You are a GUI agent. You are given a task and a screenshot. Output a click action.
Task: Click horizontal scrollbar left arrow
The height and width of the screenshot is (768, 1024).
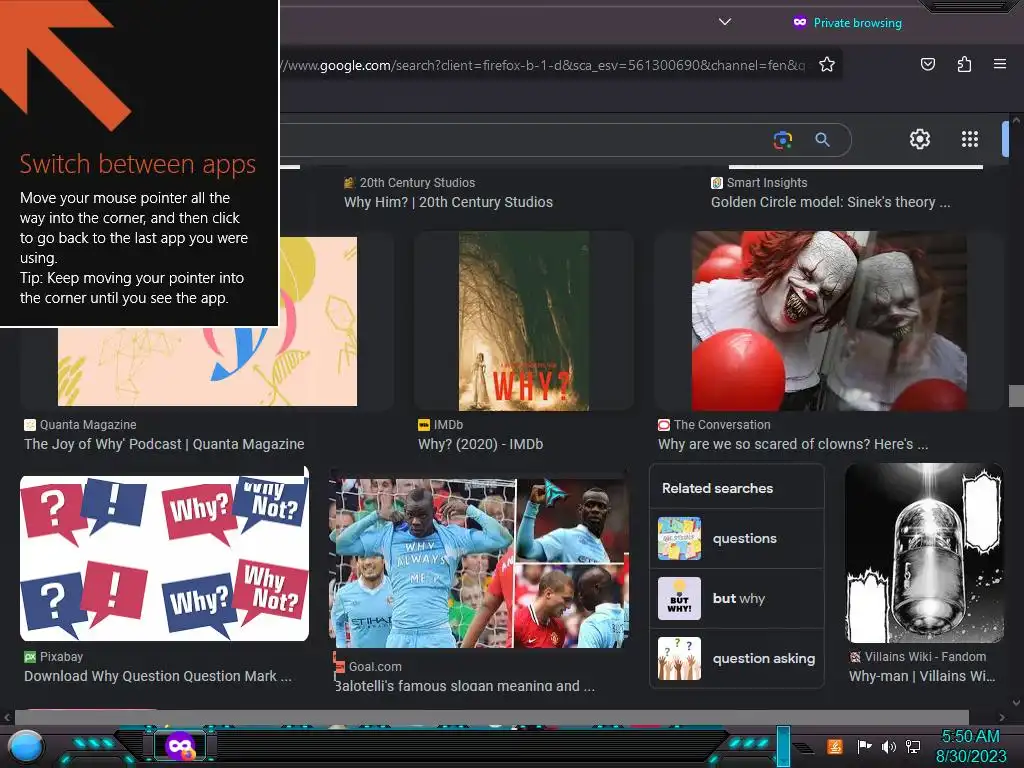pos(7,718)
